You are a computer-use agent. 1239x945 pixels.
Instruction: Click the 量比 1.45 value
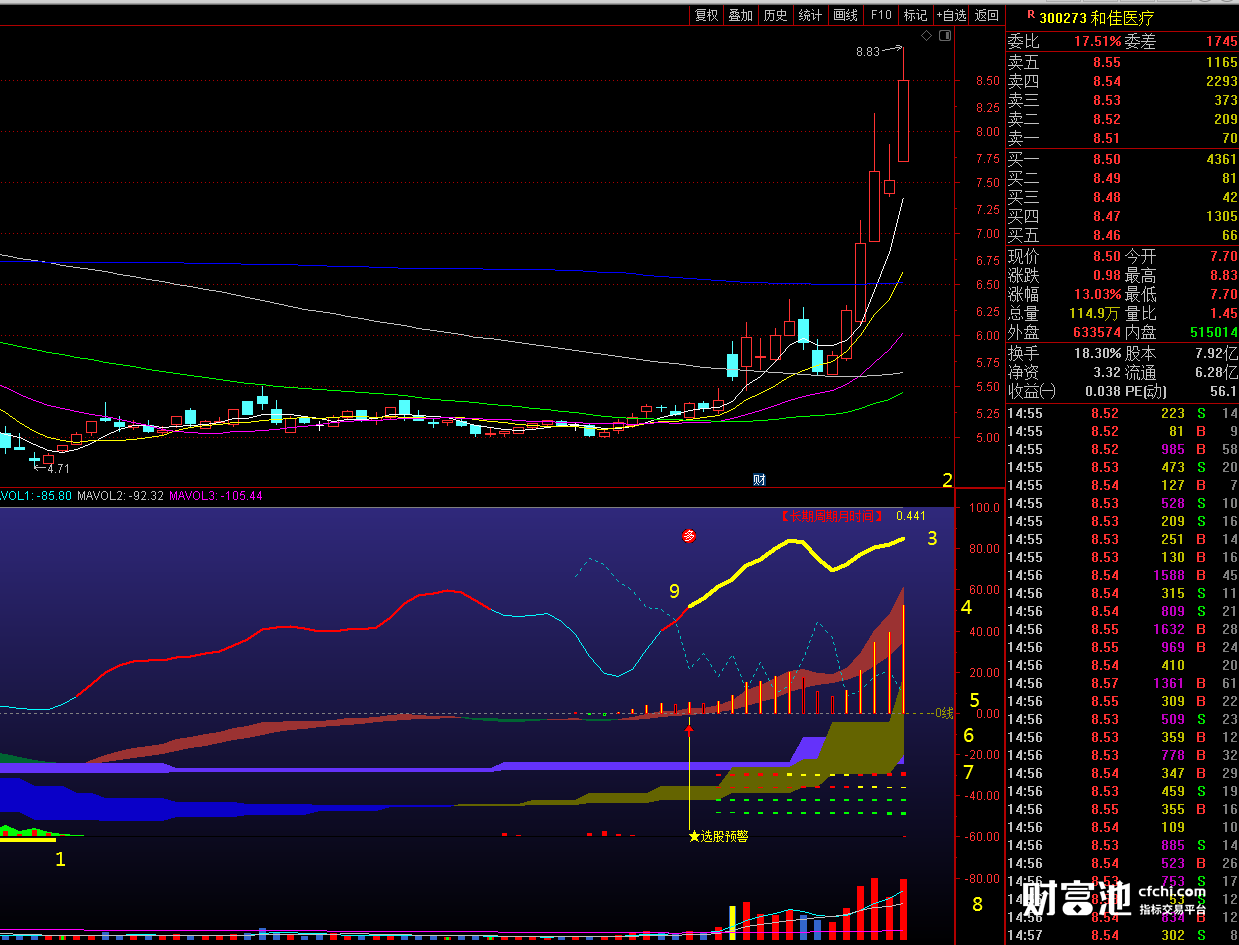[1224, 314]
